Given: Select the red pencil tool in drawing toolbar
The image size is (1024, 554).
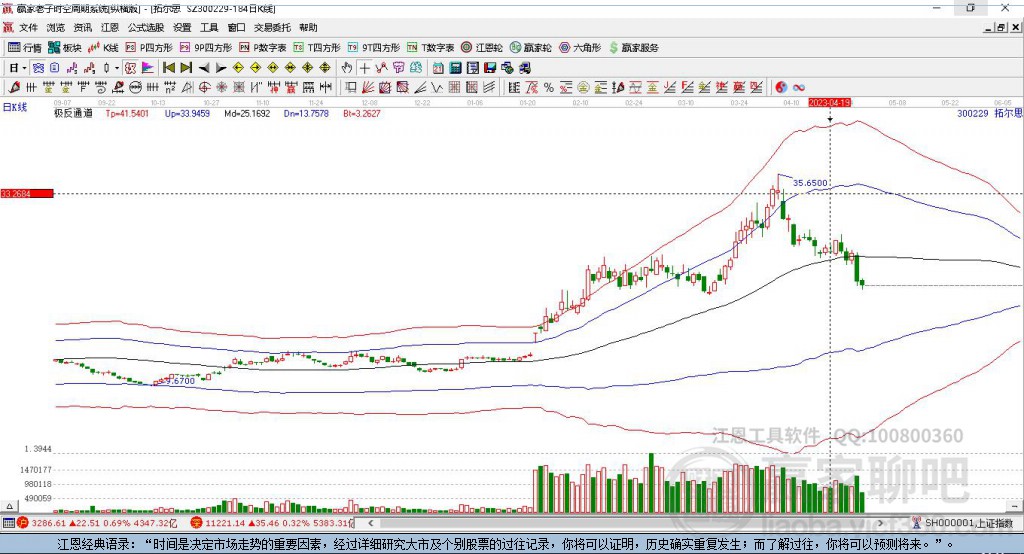Looking at the screenshot, I should 14,88.
